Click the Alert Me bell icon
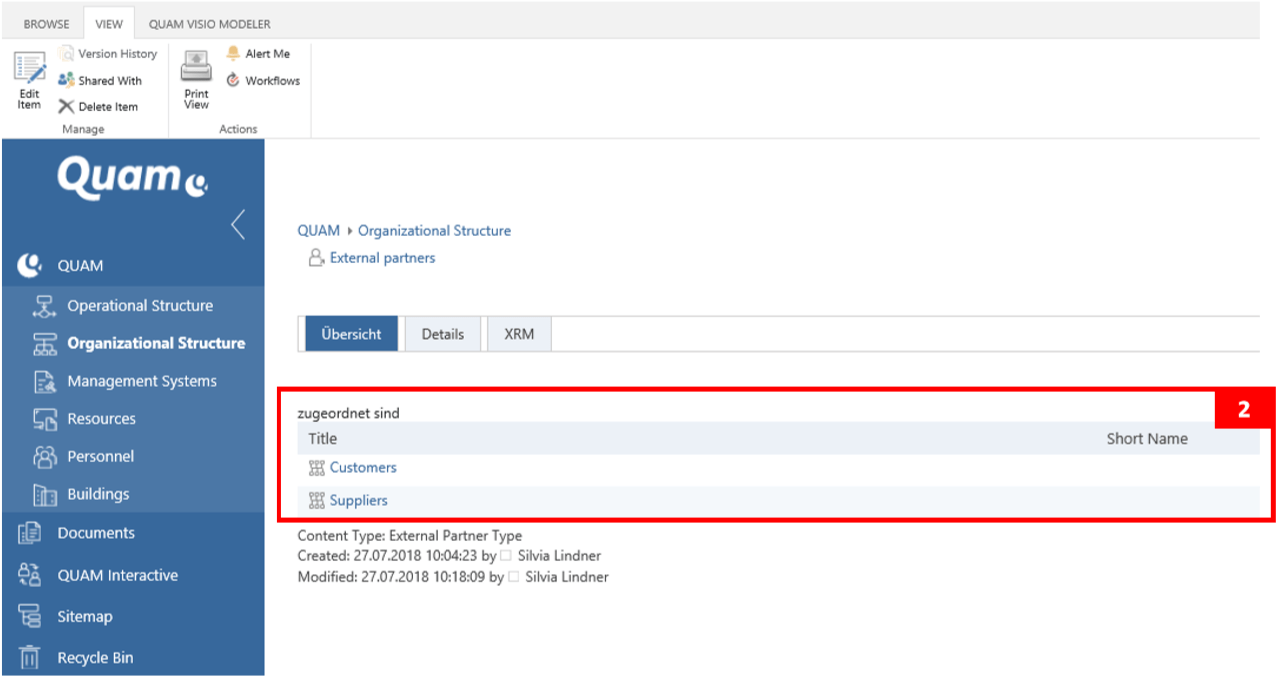Screen dimensions: 1285x688 233,54
